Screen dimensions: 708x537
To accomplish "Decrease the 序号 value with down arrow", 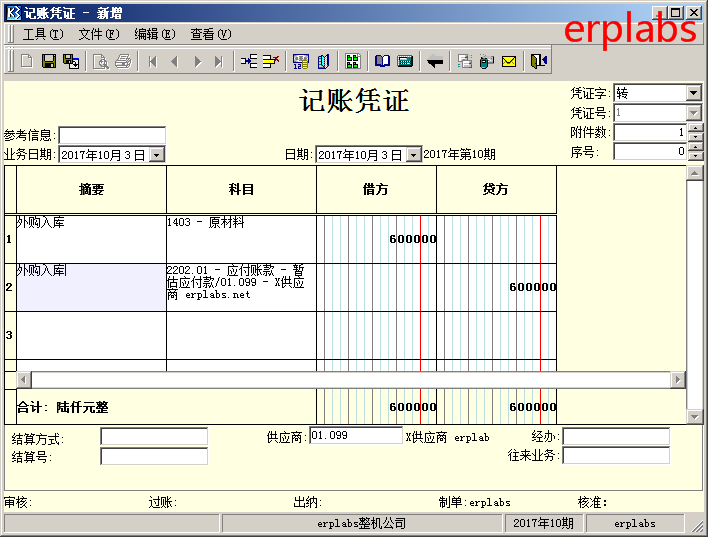I will tap(696, 156).
